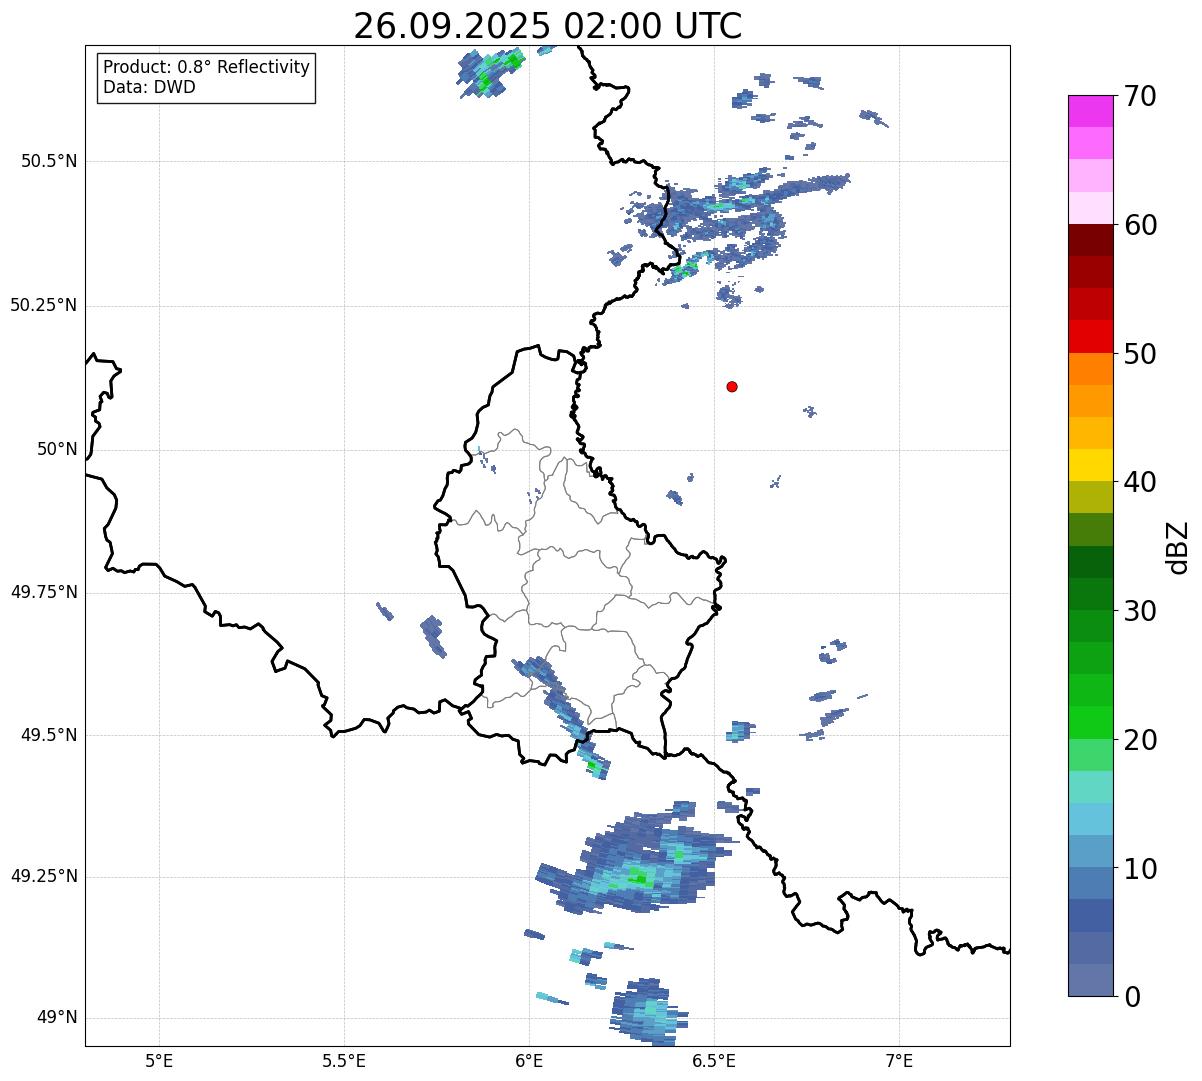Click the yellow colorbar segment above 40
Viewport: 1202px width, 1081px height.
pyautogui.click(x=1090, y=465)
